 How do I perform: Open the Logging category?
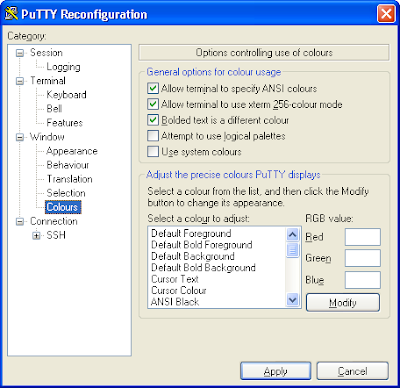click(x=63, y=67)
